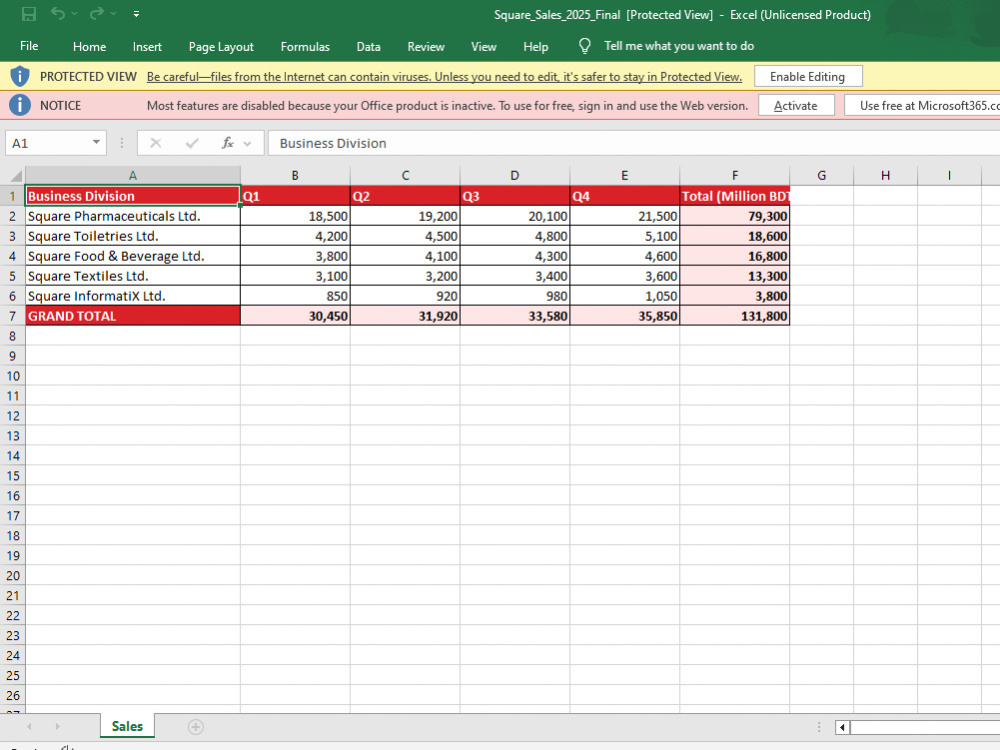Screen dimensions: 1000x750
Task: Click the Tell me what you want to do box
Action: [x=679, y=46]
